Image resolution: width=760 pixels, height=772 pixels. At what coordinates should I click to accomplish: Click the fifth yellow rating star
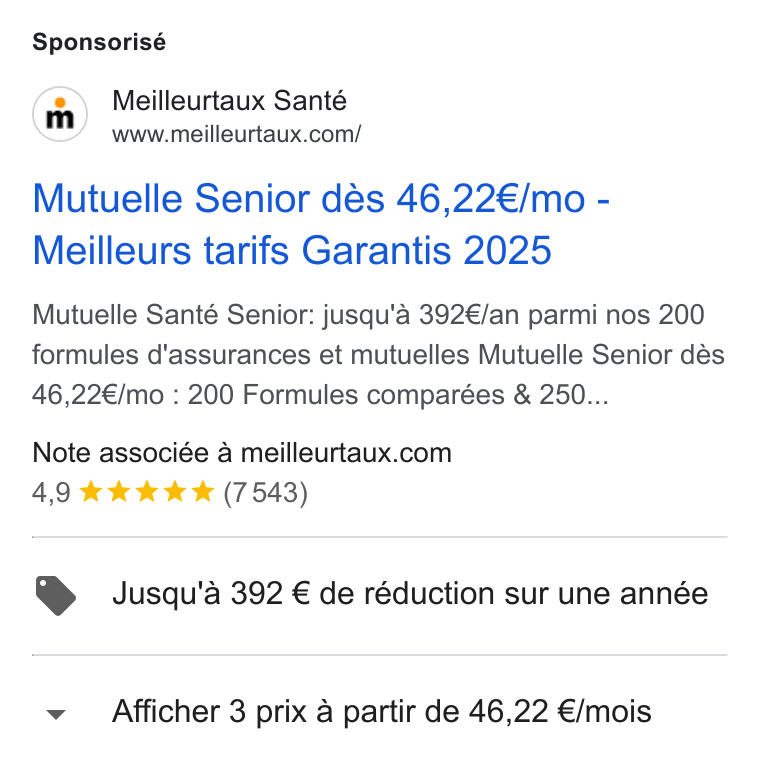click(203, 492)
